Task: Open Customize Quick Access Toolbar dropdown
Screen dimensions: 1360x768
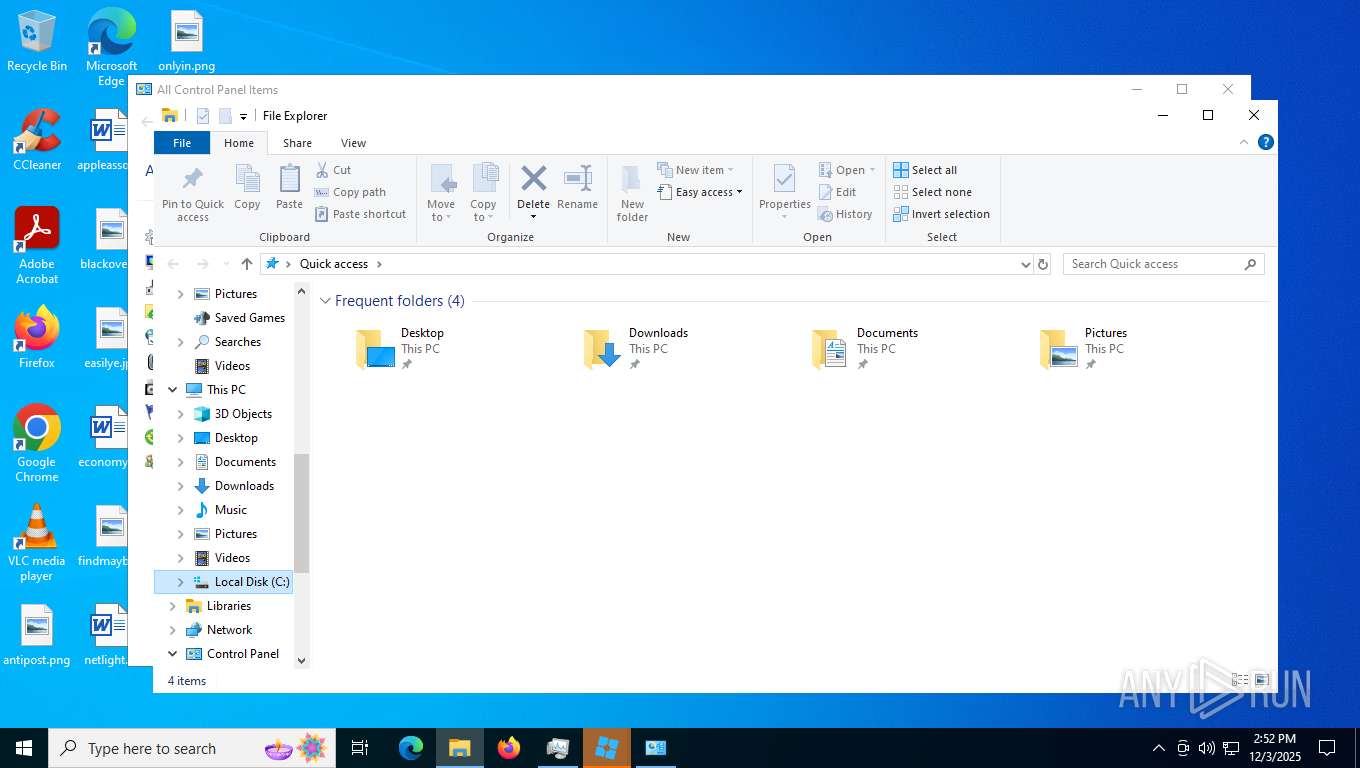Action: tap(243, 117)
